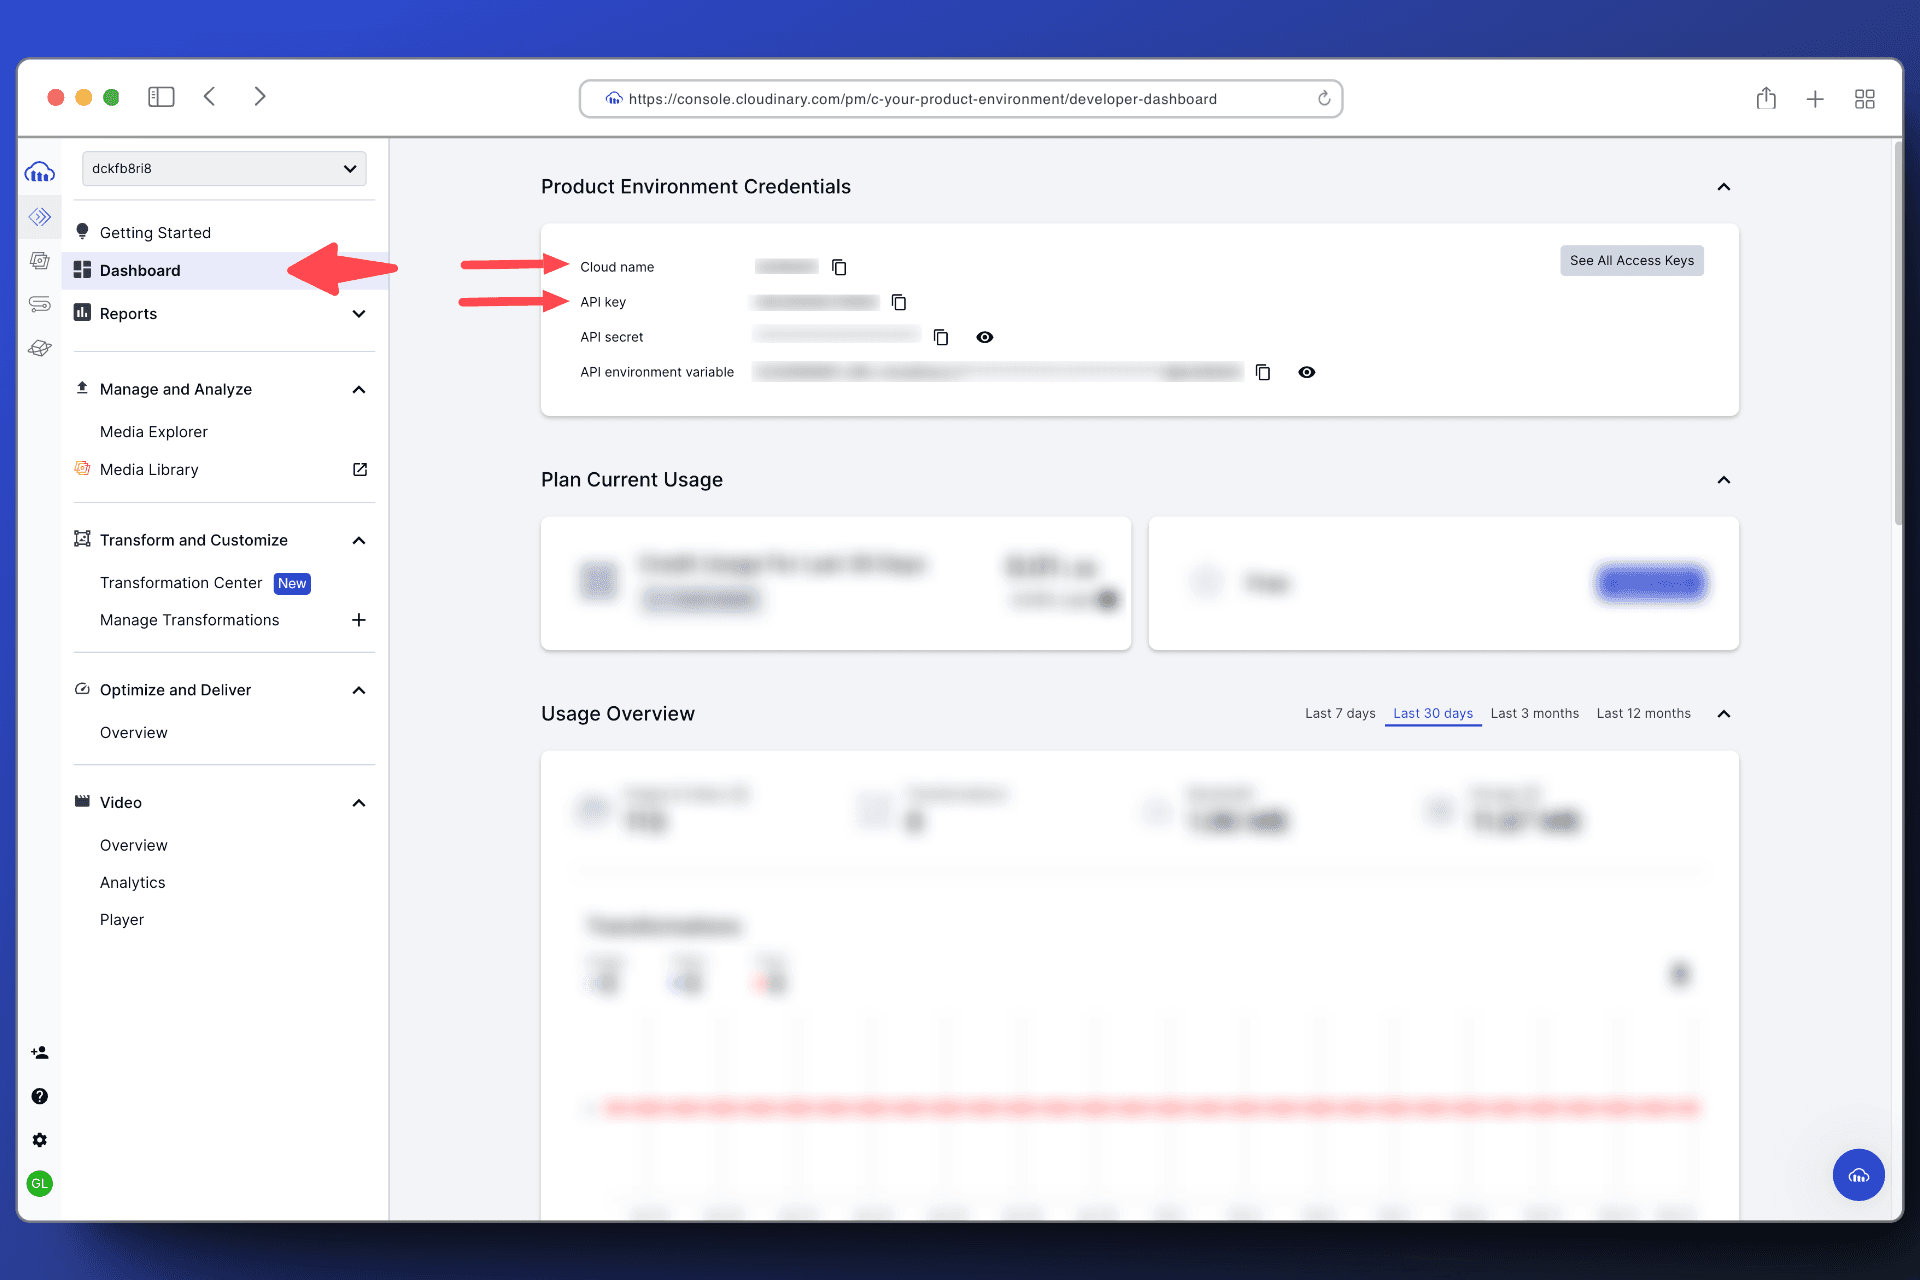The width and height of the screenshot is (1920, 1280).
Task: Copy the Cloud name value
Action: point(839,267)
